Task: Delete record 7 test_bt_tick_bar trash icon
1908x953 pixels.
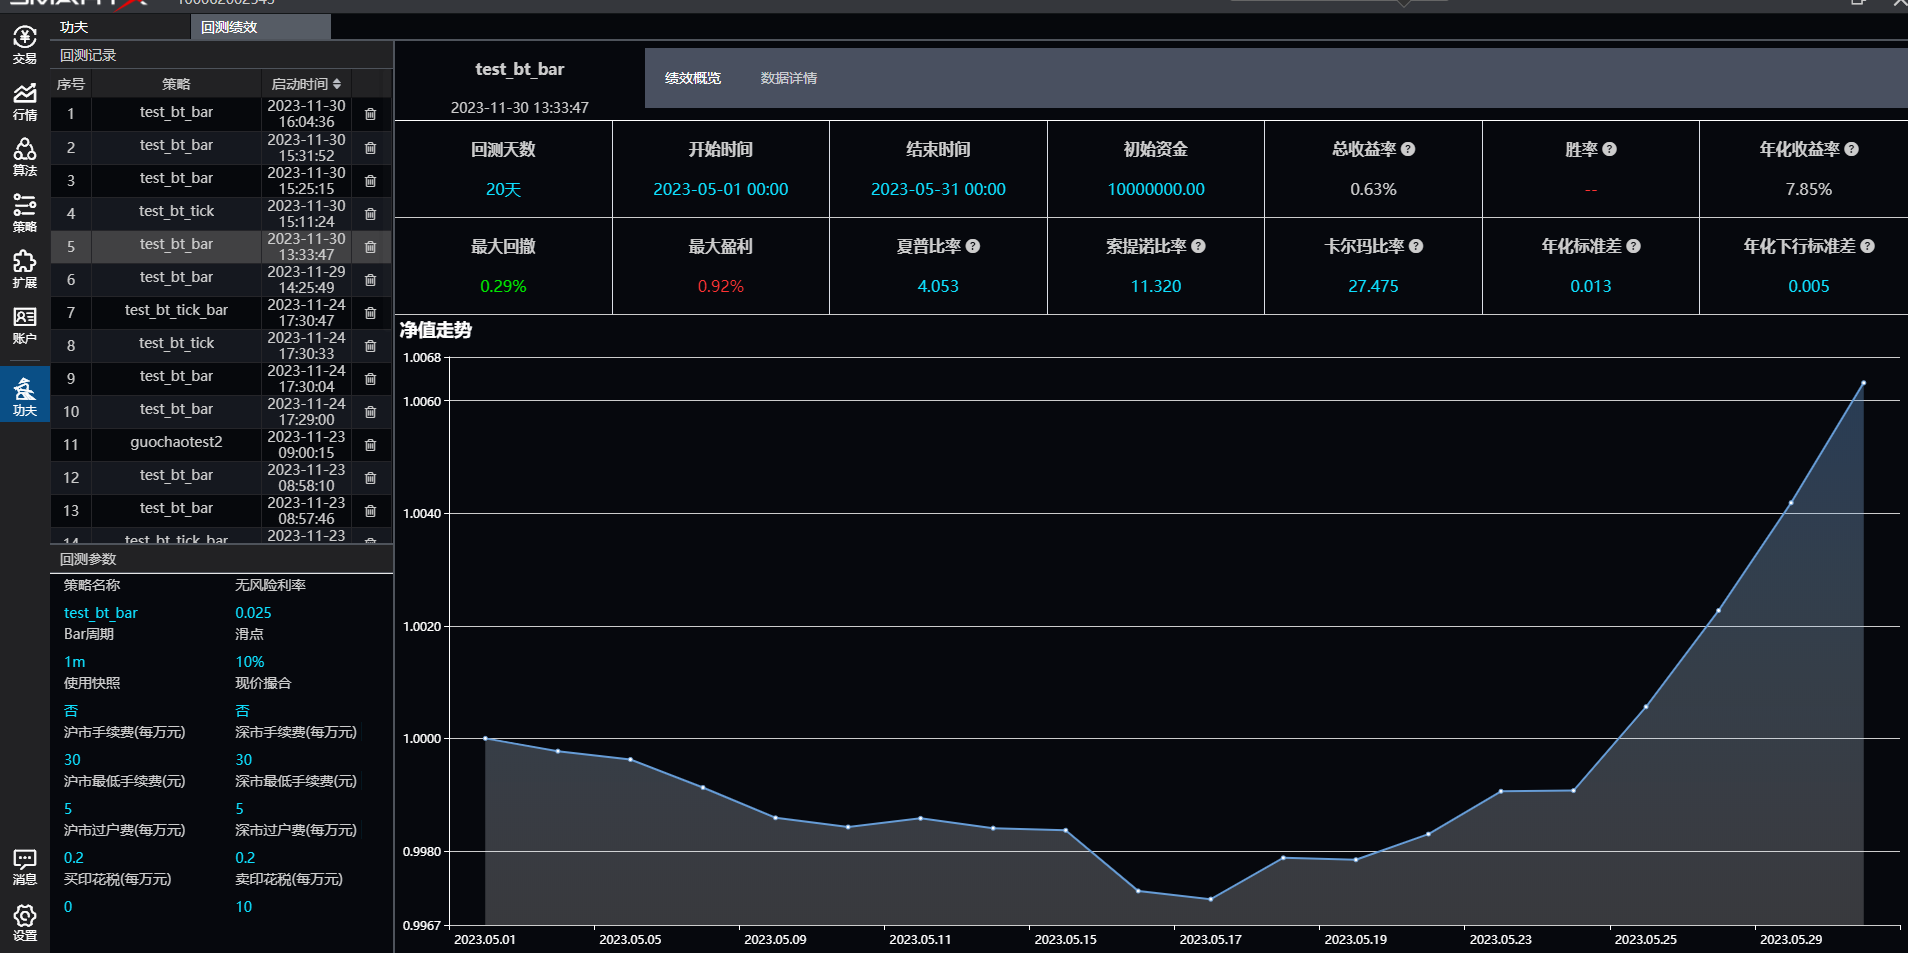Action: [x=370, y=313]
